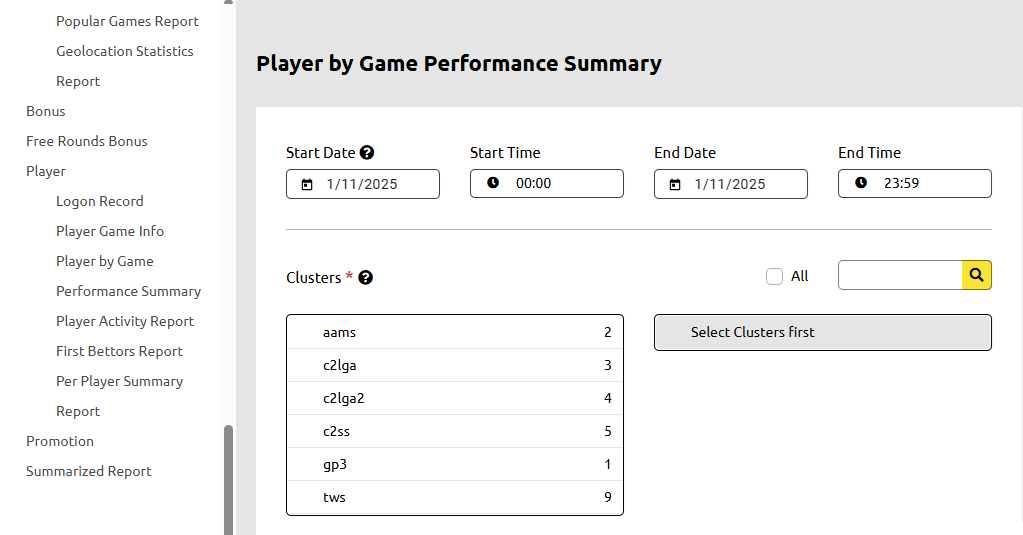This screenshot has width=1023, height=535.
Task: Expand the Bonus menu section
Action: [46, 111]
